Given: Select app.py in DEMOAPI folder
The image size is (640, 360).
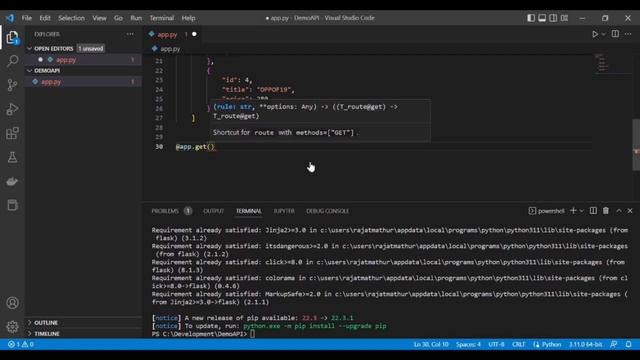Looking at the screenshot, I should (x=83, y=82).
